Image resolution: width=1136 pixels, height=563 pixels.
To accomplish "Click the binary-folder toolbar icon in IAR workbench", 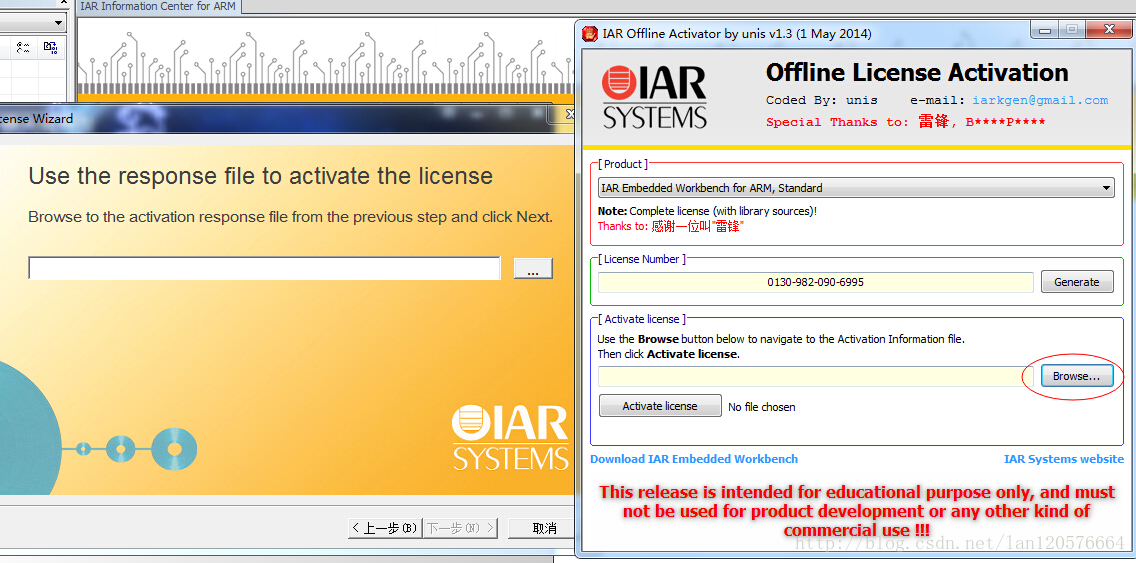I will coord(50,49).
